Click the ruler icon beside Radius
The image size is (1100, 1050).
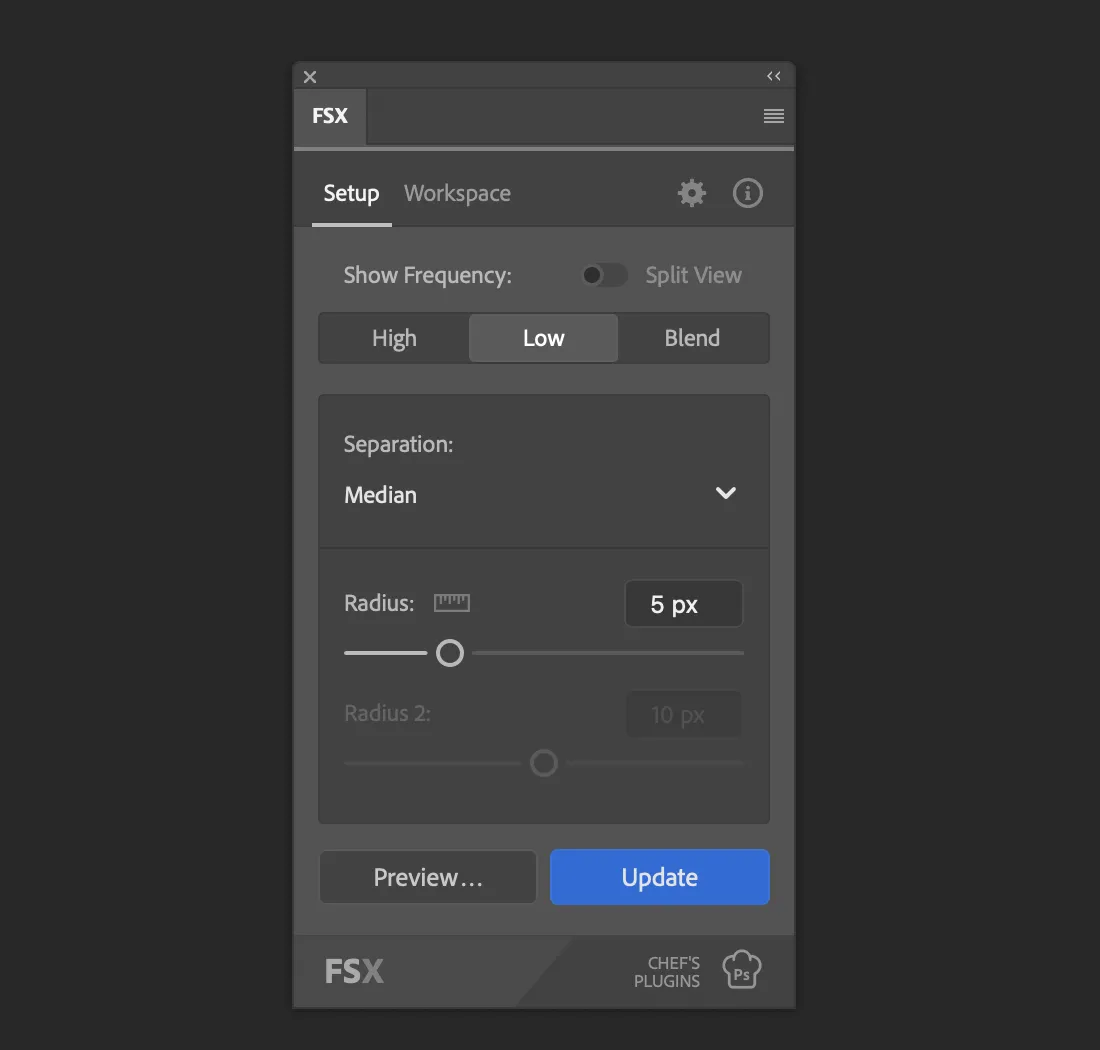452,603
